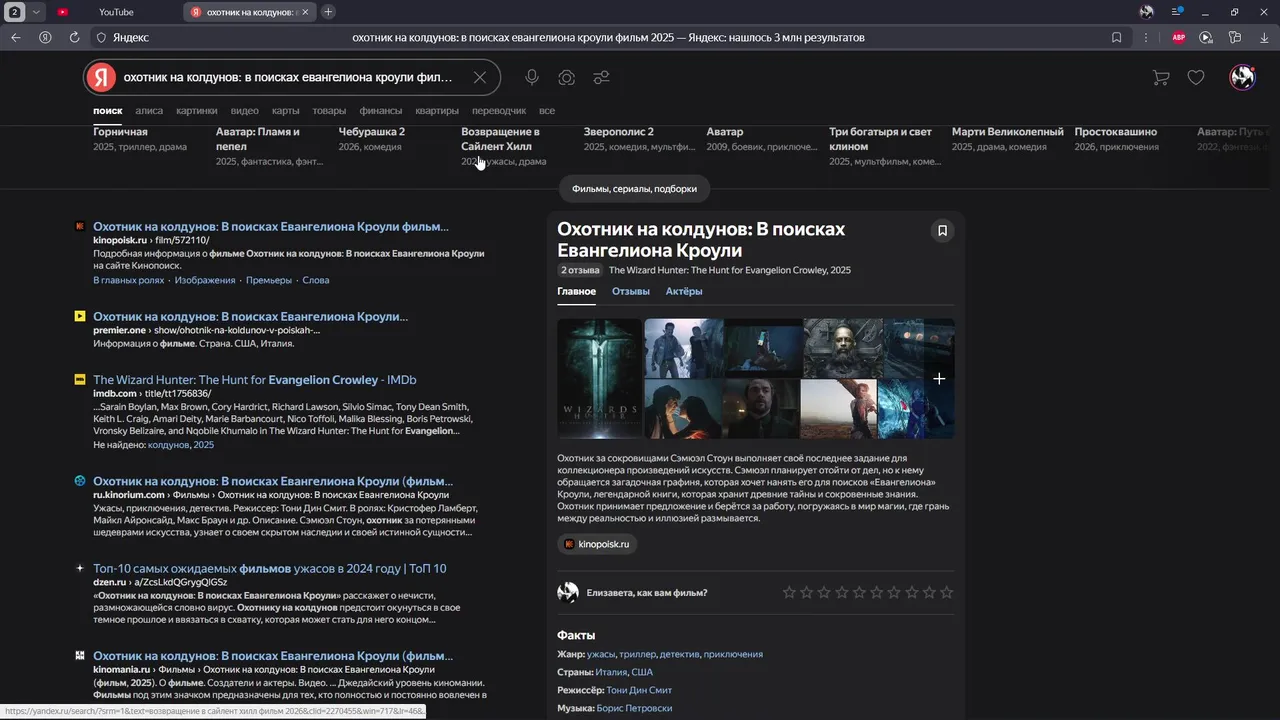Screen dimensions: 1280x720
Task: Open the address bar three-dot menu
Action: tap(1146, 37)
